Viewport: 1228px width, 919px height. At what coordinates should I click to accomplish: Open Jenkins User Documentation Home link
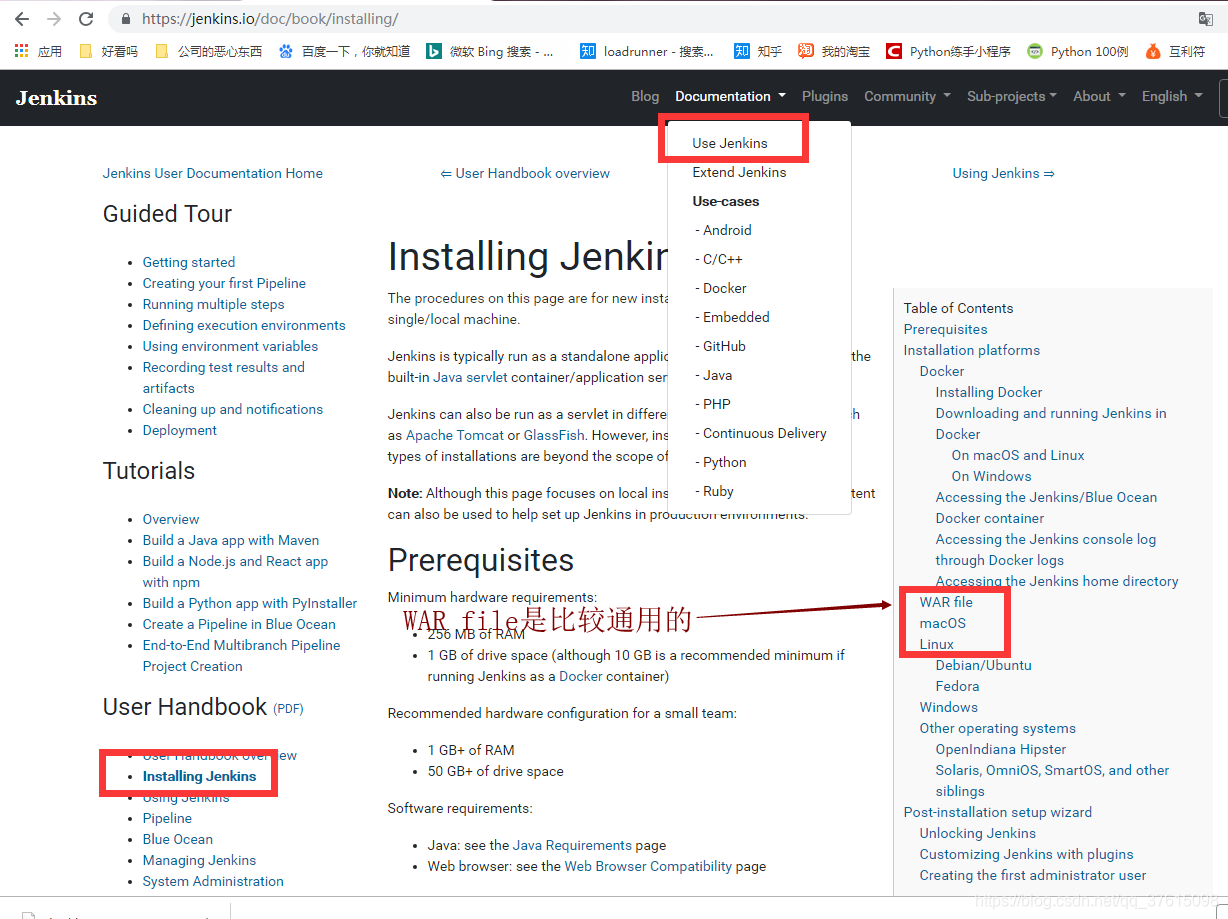(213, 173)
